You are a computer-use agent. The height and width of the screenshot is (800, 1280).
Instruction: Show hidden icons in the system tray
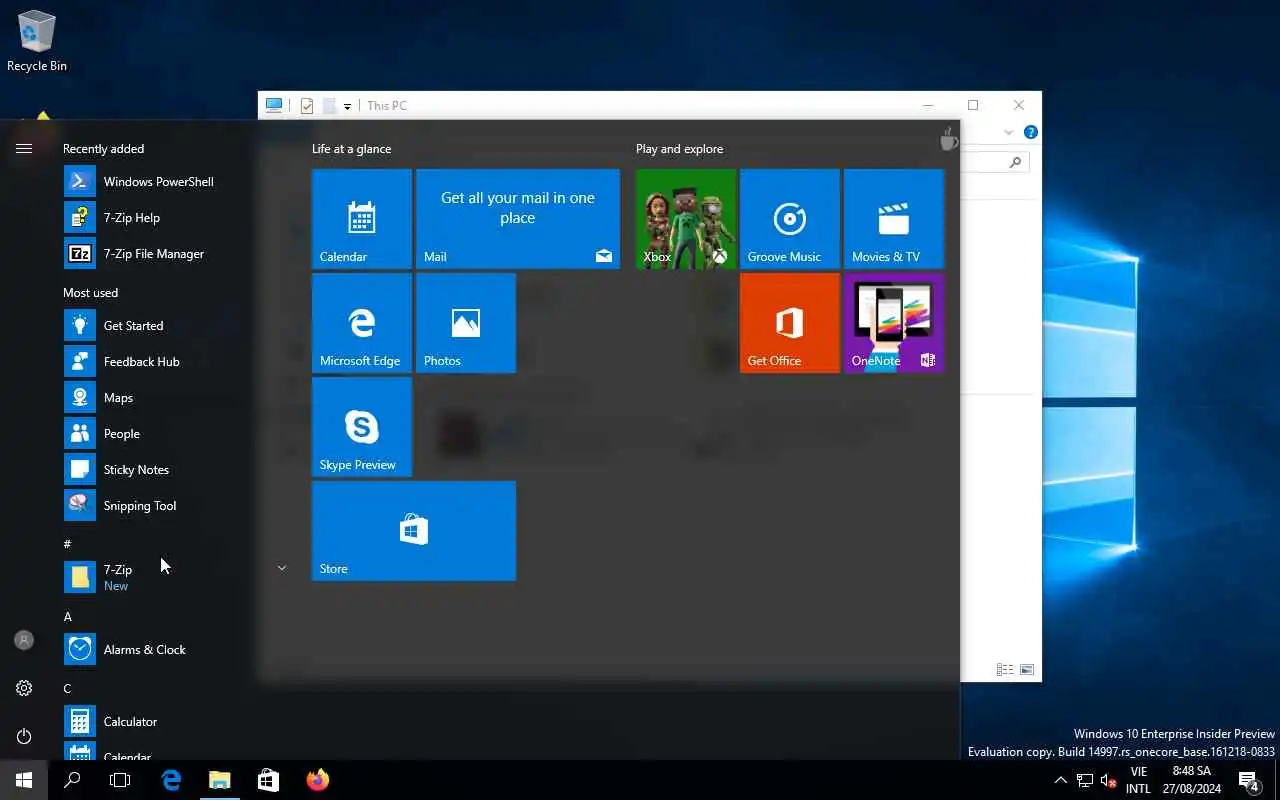(1061, 780)
